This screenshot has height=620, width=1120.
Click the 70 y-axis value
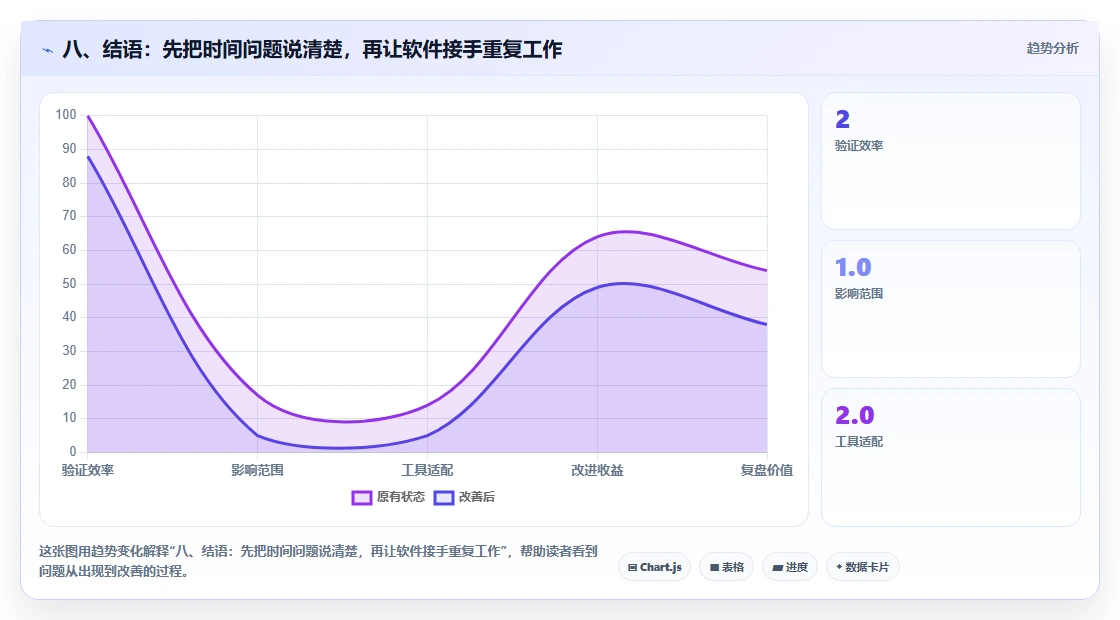pos(69,216)
